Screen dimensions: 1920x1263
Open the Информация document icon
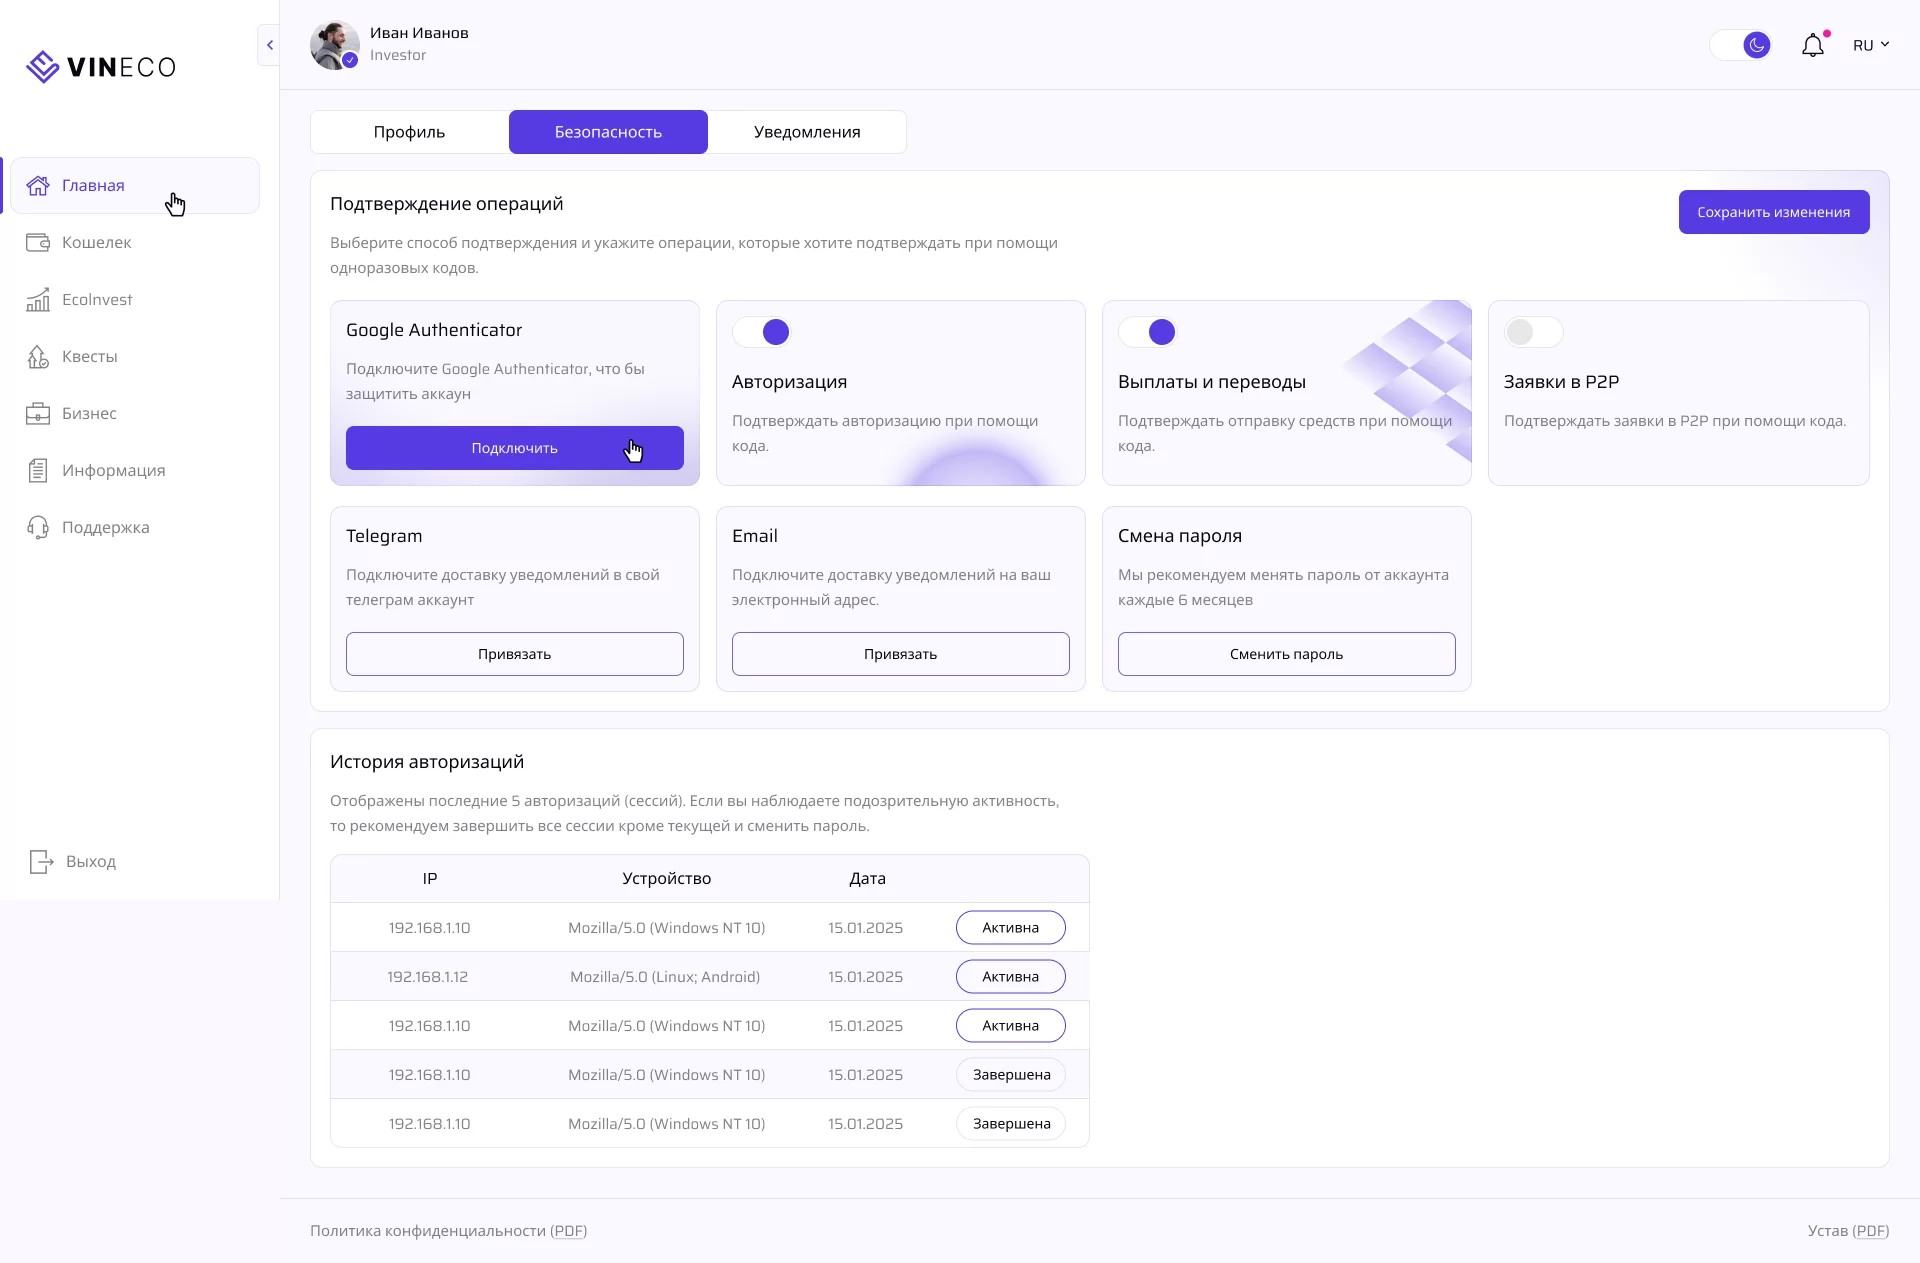coord(38,470)
